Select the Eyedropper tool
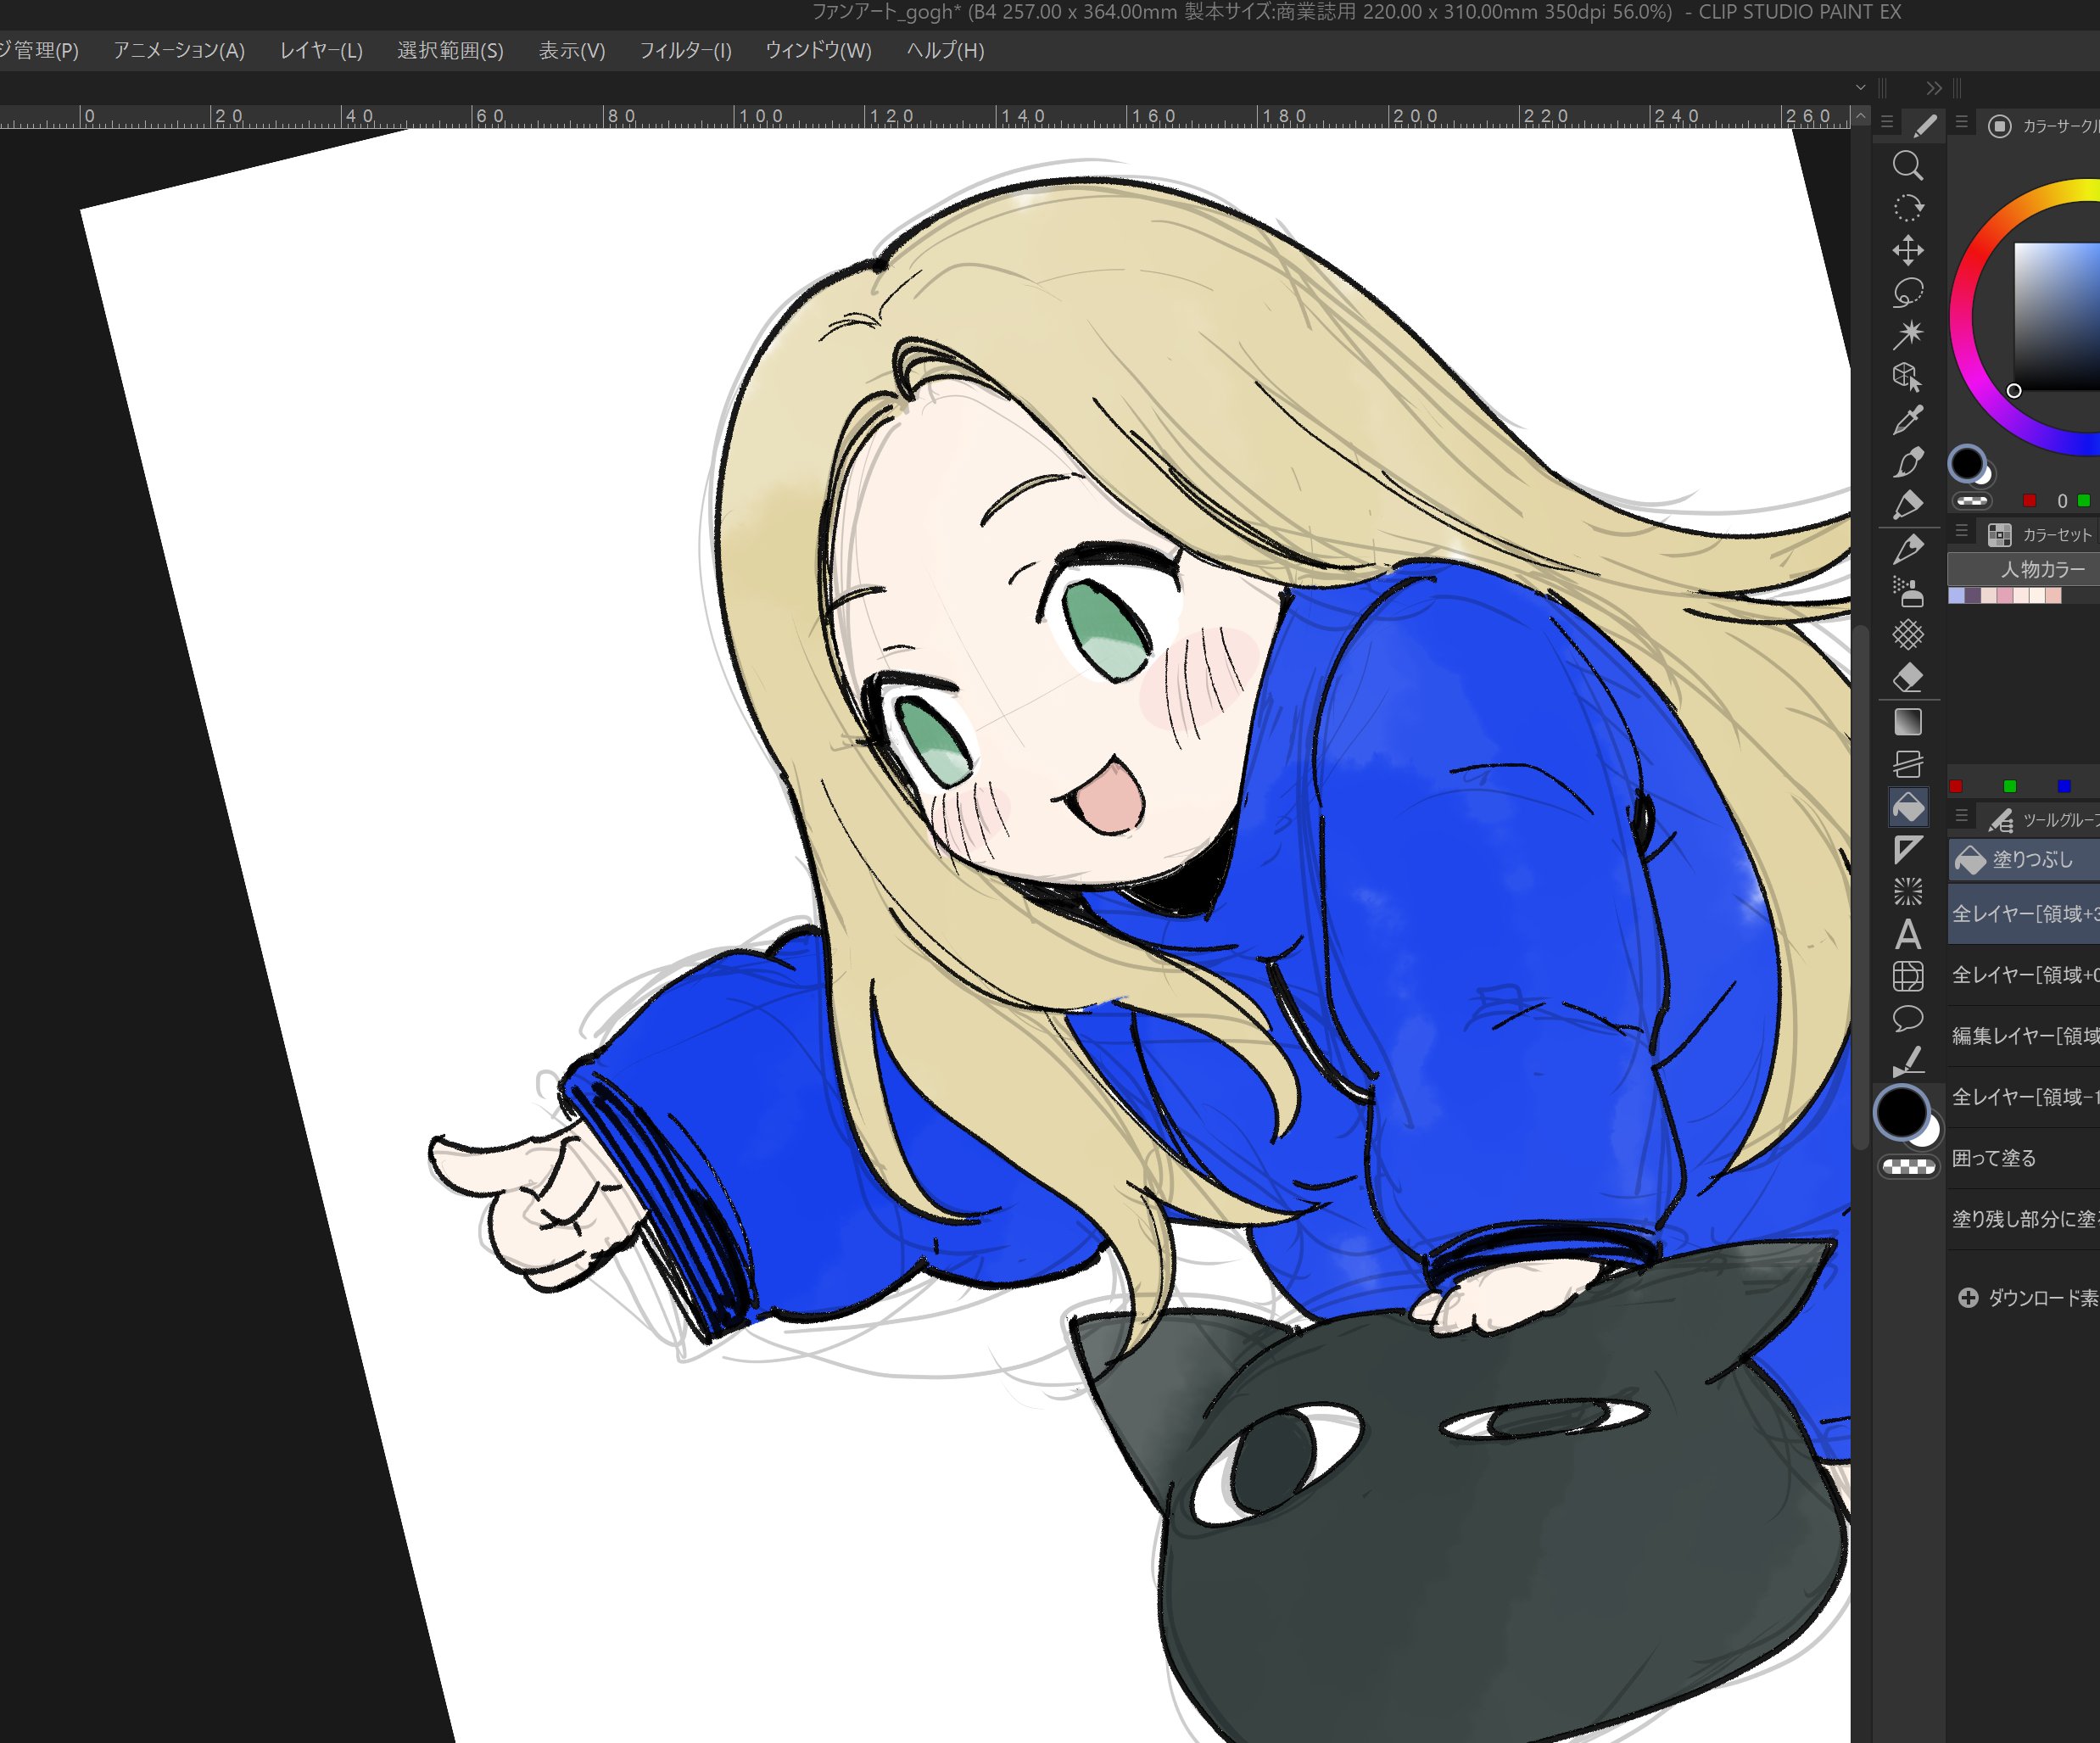 coord(1907,420)
